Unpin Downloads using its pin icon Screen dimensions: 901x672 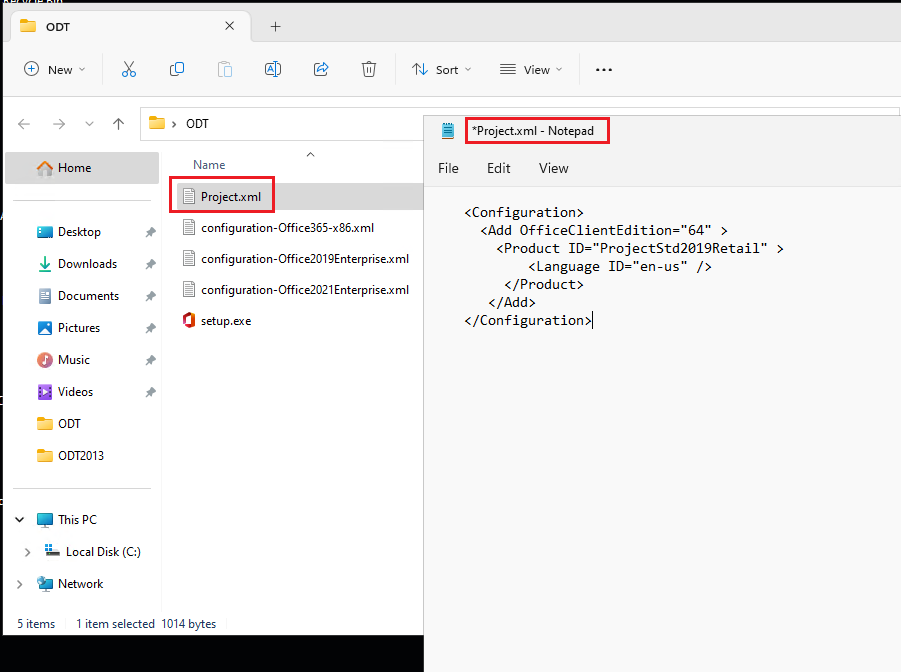[150, 264]
